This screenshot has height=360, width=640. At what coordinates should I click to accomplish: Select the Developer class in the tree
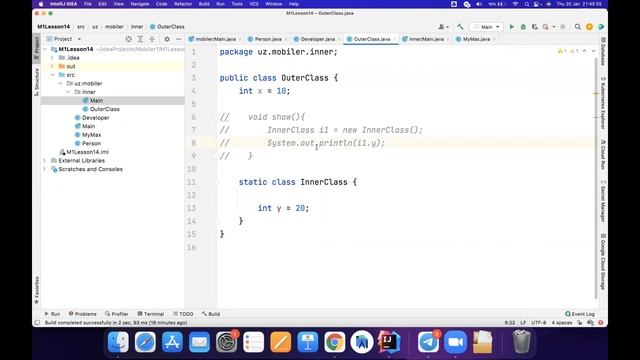pyautogui.click(x=96, y=118)
